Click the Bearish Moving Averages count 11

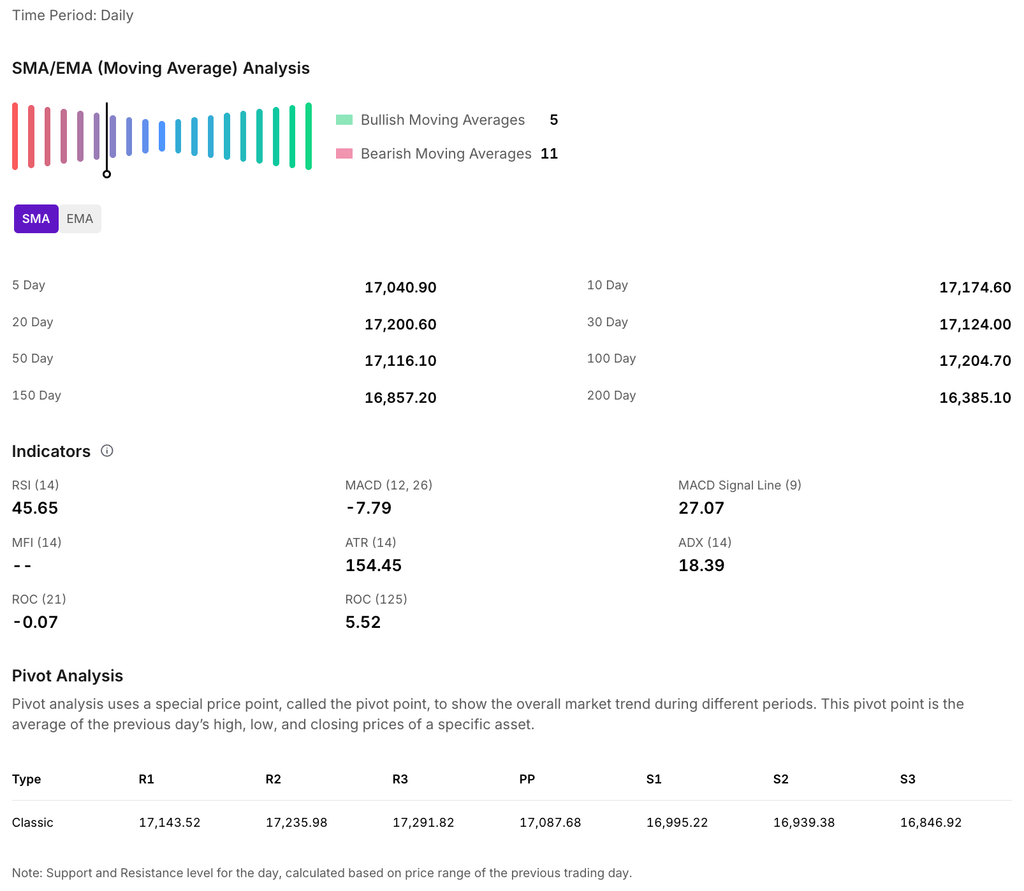pyautogui.click(x=548, y=154)
